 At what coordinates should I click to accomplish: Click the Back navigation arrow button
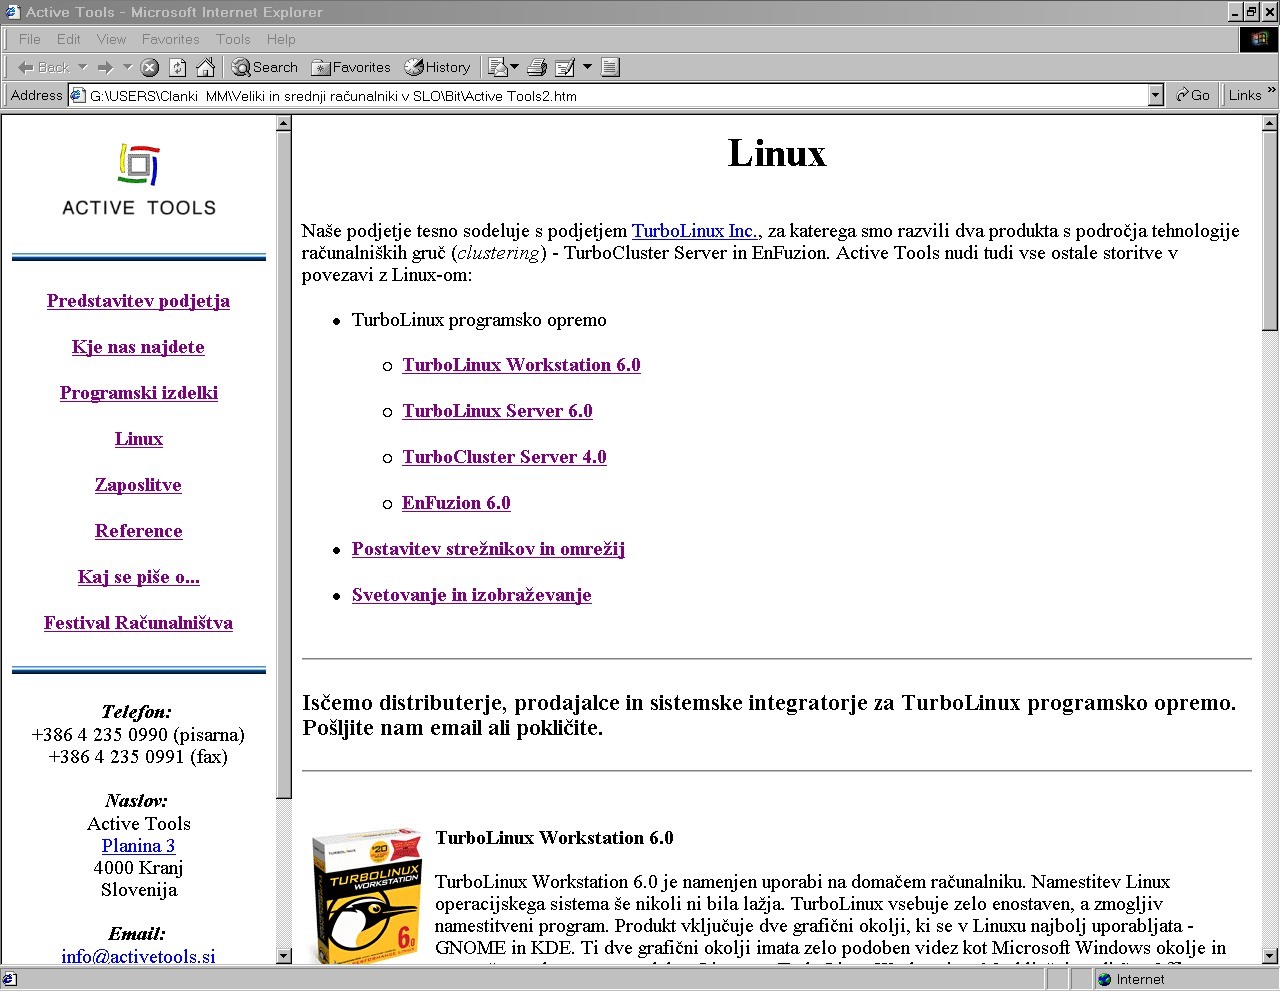pyautogui.click(x=43, y=67)
